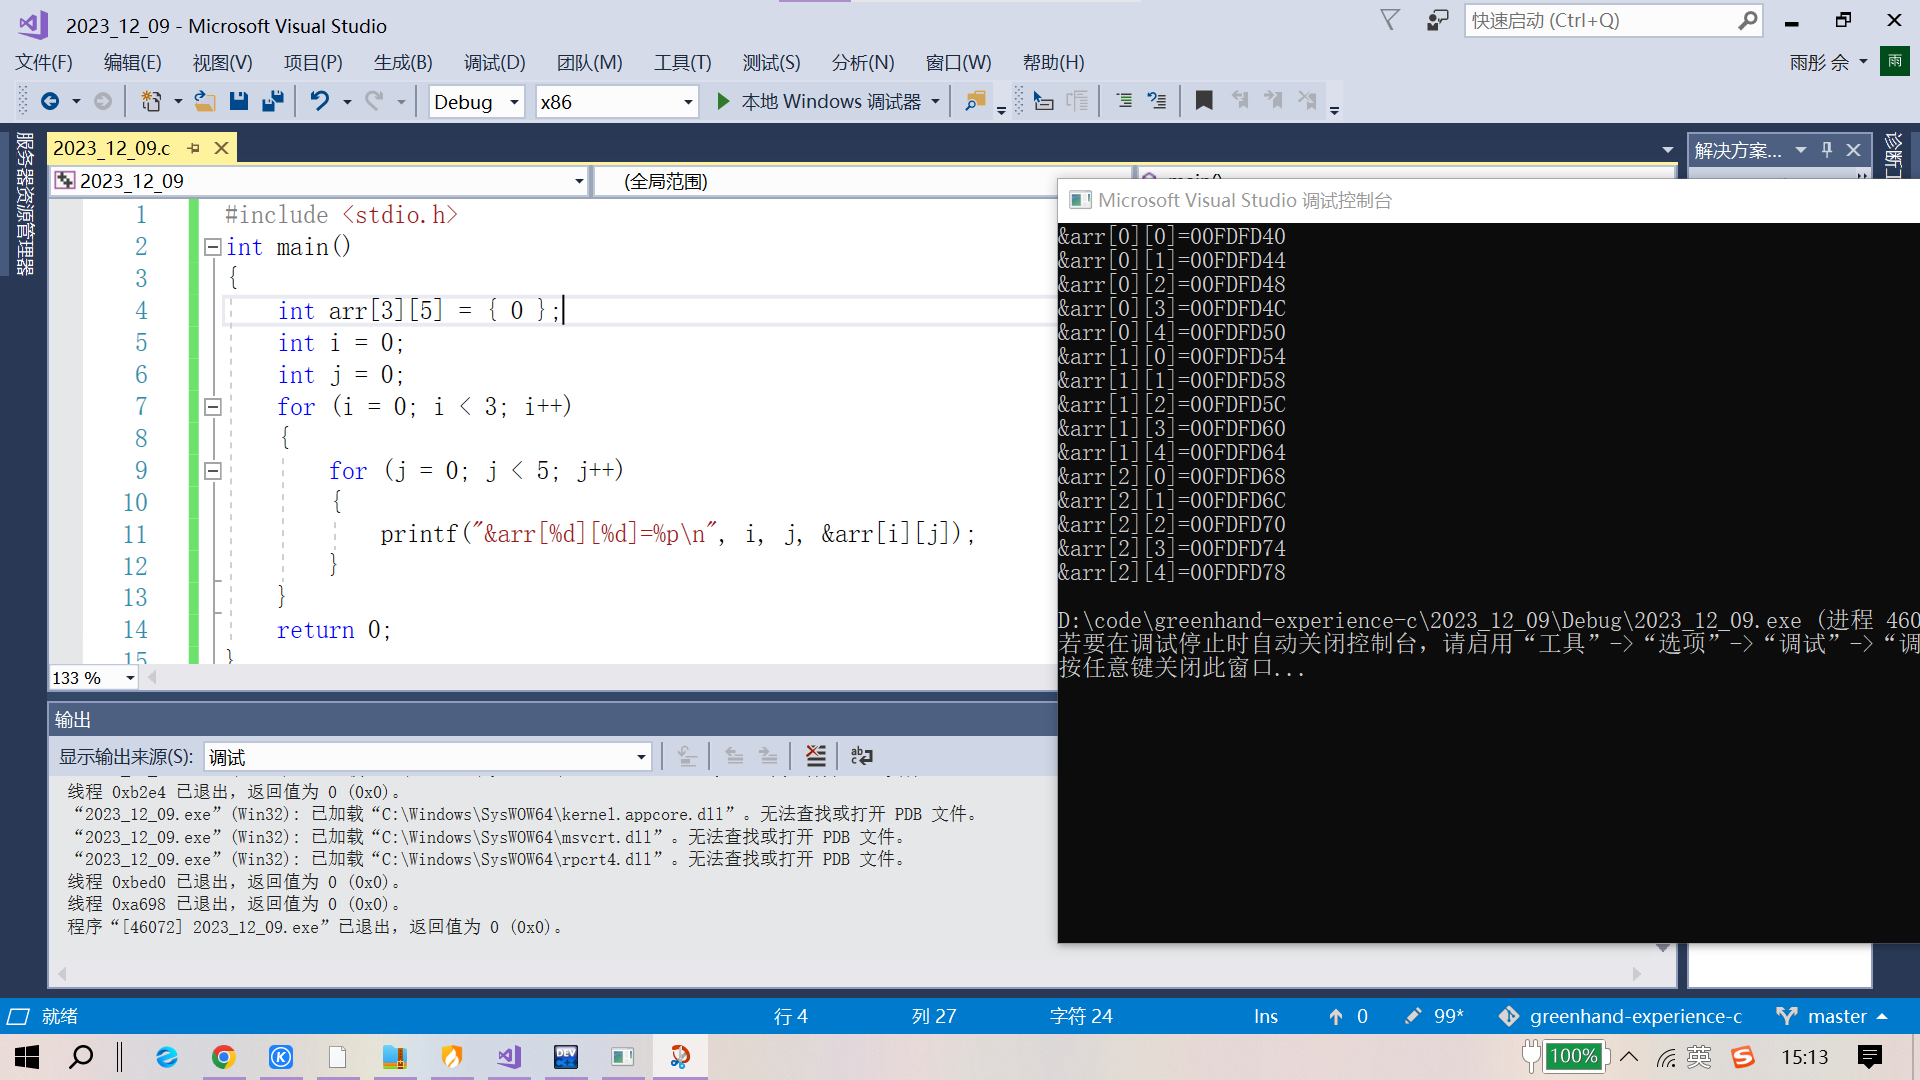
Task: Click the Quick Launch search field
Action: [1600, 20]
